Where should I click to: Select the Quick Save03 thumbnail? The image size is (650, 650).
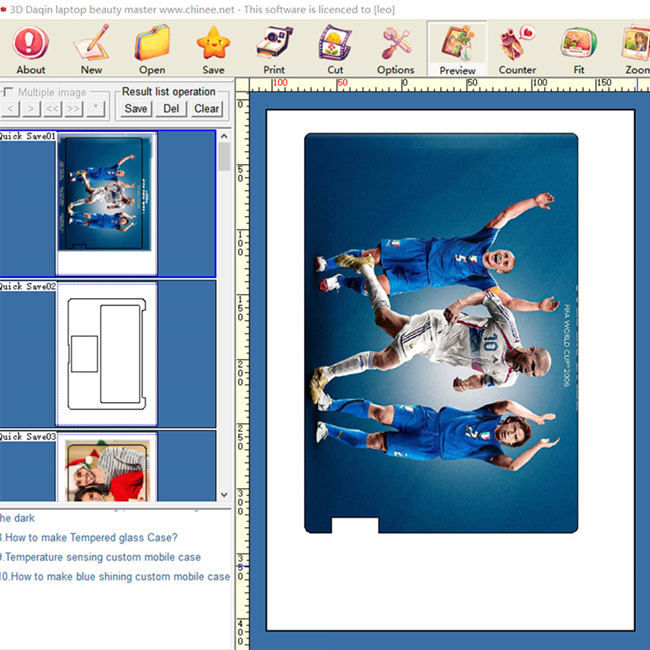point(106,468)
